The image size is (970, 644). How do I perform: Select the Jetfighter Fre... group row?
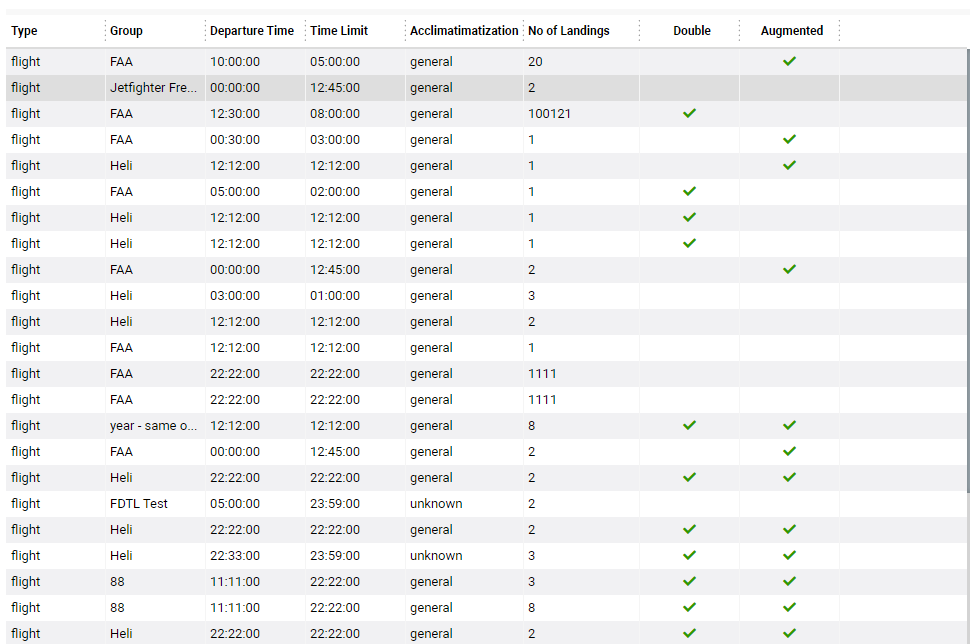[x=153, y=87]
